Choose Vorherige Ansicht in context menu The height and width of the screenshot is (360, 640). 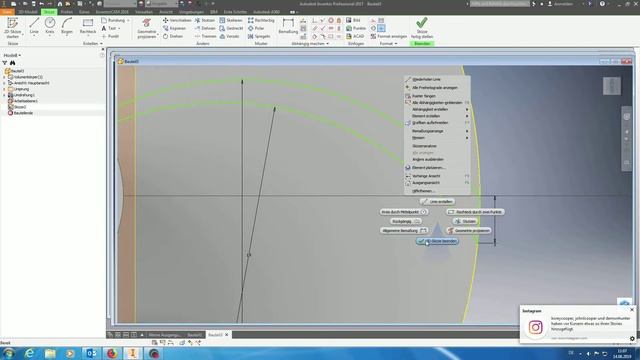tap(437, 176)
